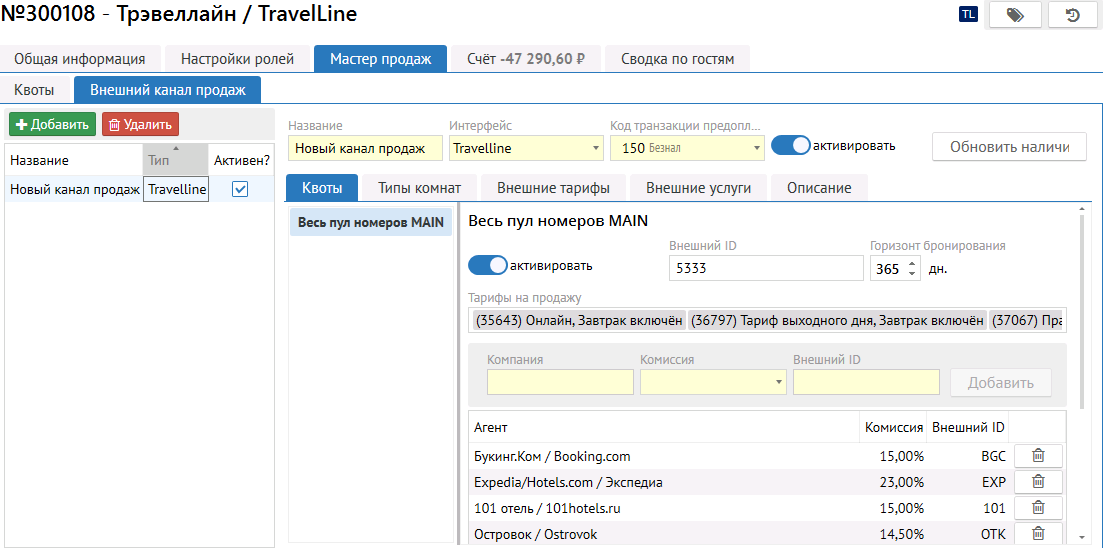The width and height of the screenshot is (1105, 548).
Task: Click trash icon for Ostrovok agent
Action: coord(1038,534)
